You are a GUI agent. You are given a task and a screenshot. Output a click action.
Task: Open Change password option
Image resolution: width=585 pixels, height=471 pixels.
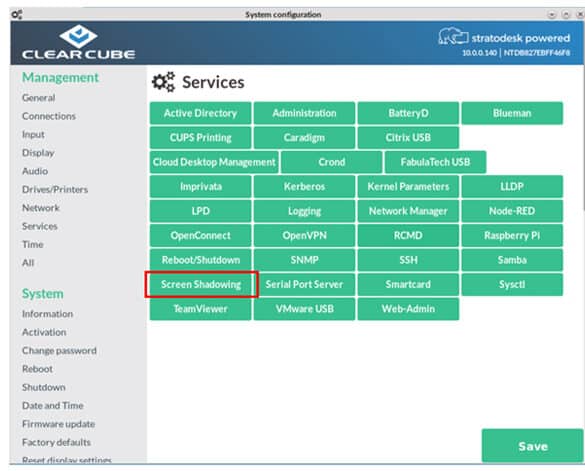coord(59,350)
